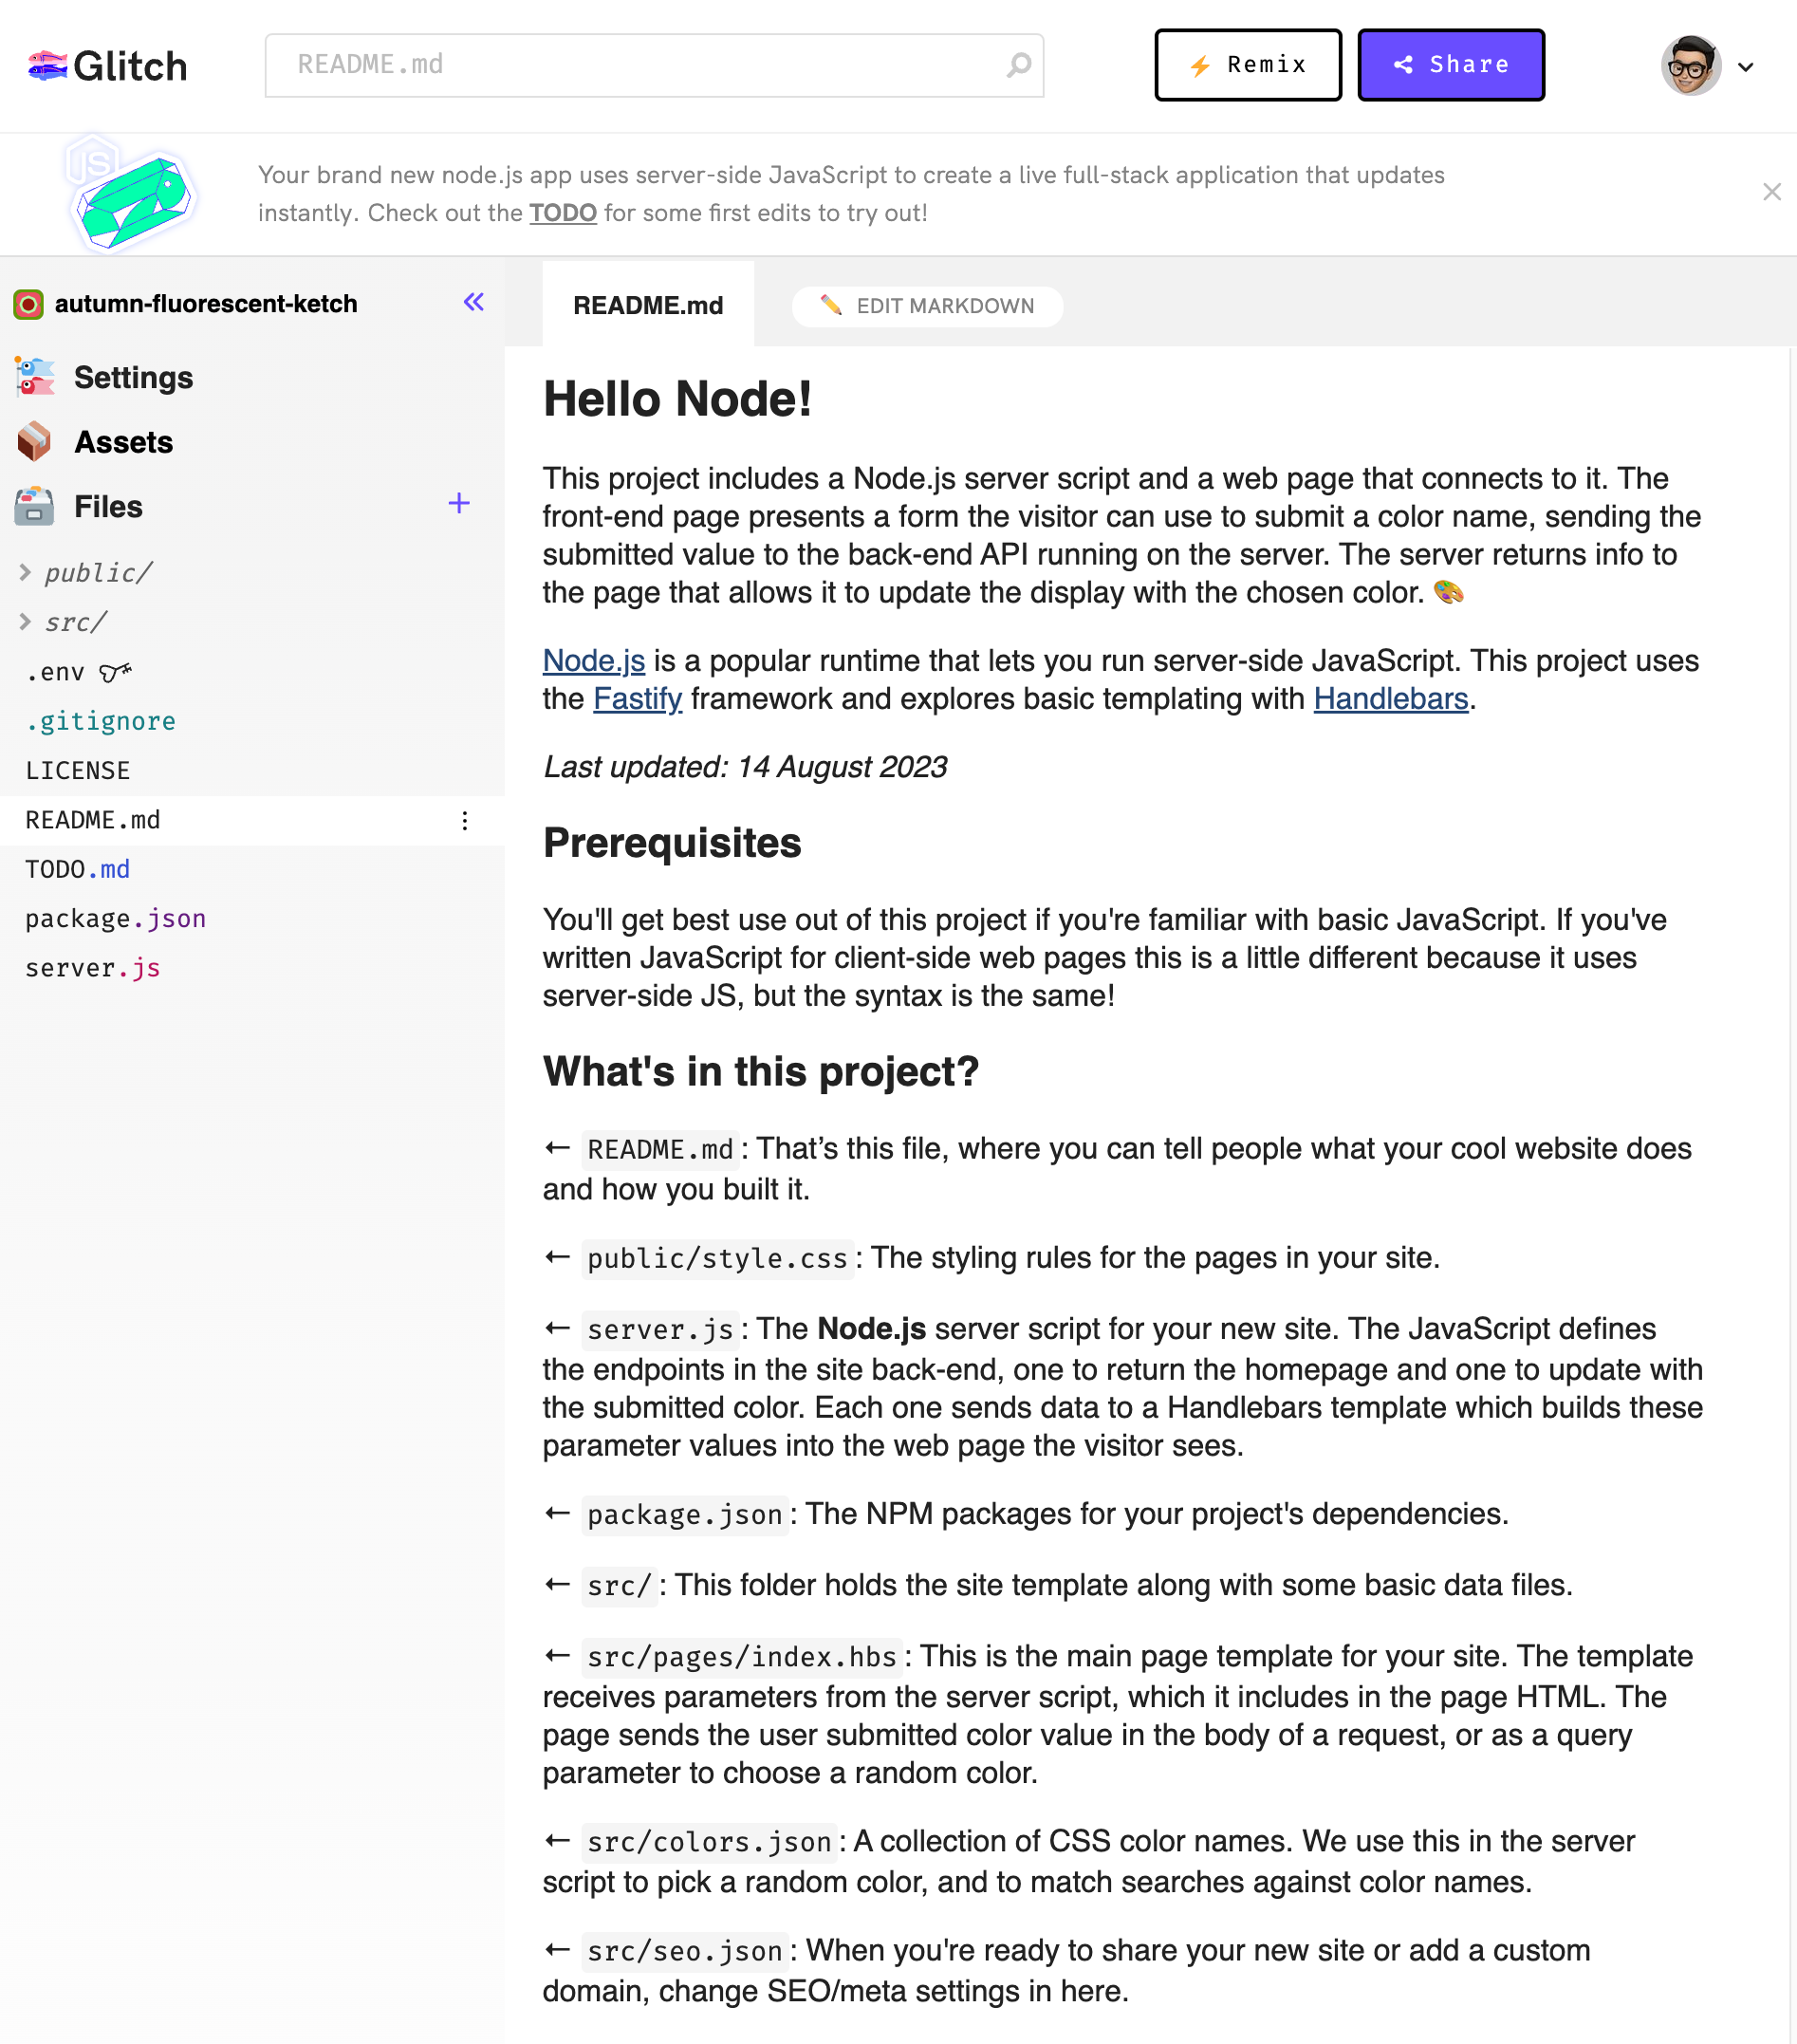The width and height of the screenshot is (1797, 2044).
Task: Focus the README.md search field
Action: coord(654,65)
